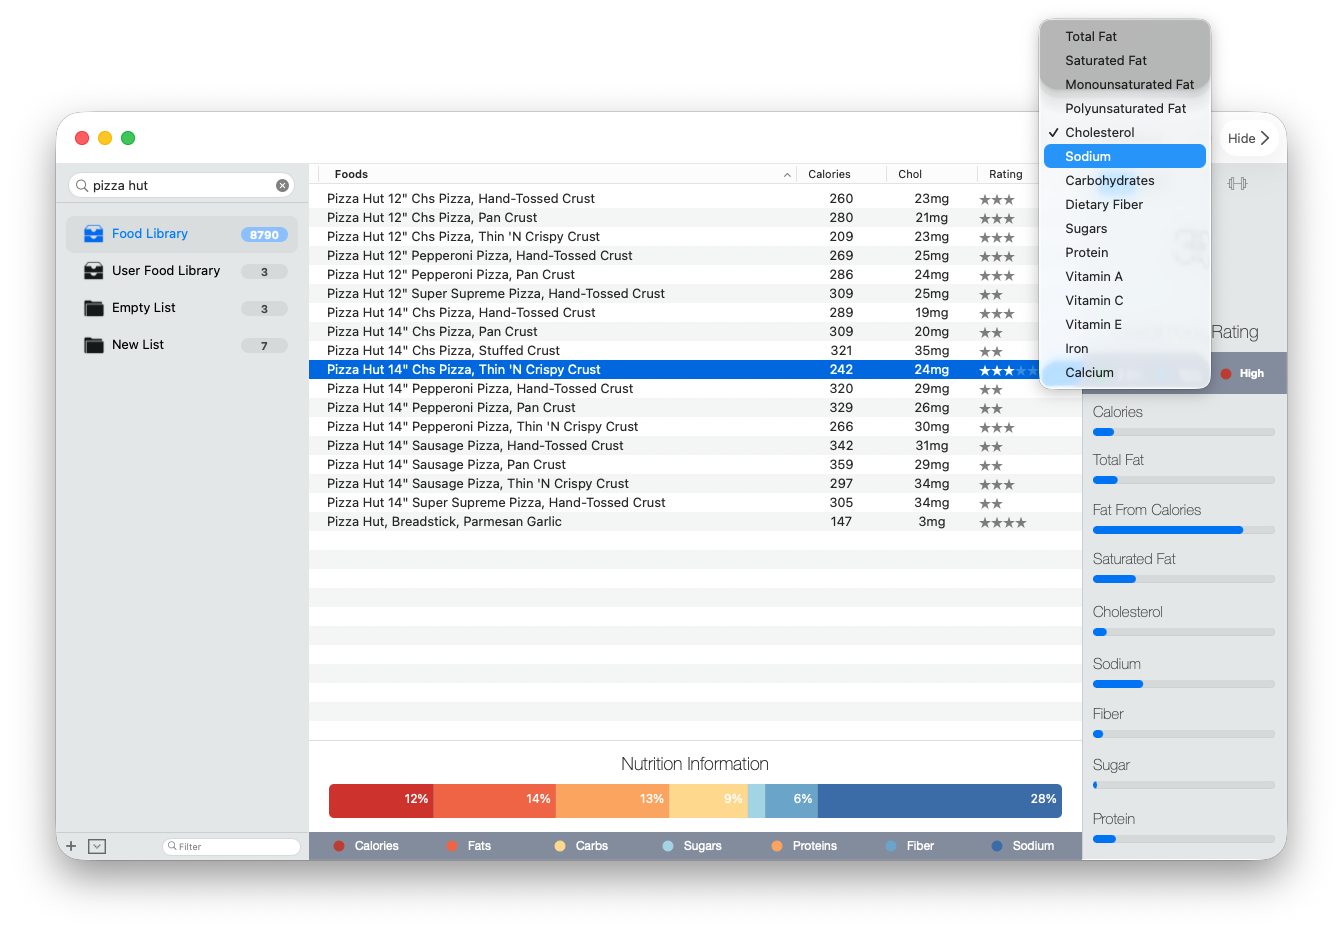Select Pizza Hut, Breadstick, Parmesan Garlic row

click(695, 522)
